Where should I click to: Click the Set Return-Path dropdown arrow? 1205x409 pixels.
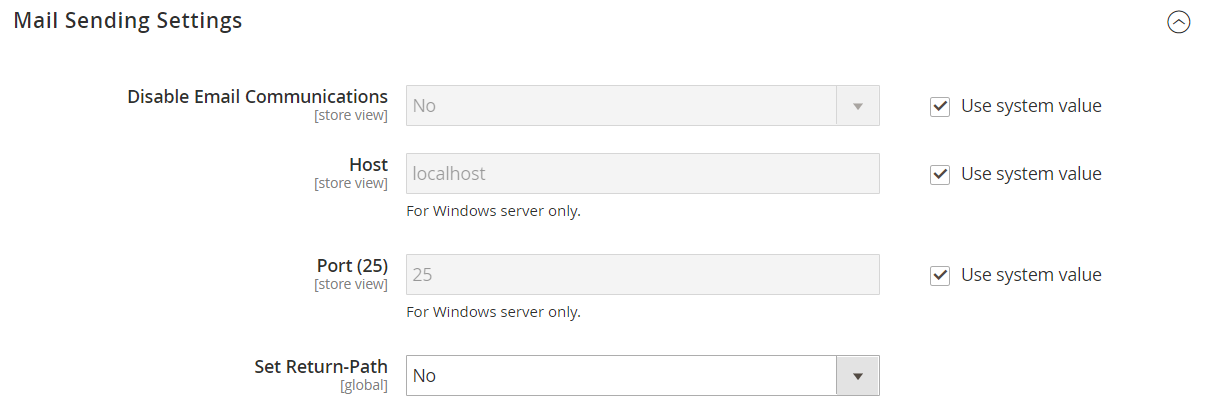[857, 376]
